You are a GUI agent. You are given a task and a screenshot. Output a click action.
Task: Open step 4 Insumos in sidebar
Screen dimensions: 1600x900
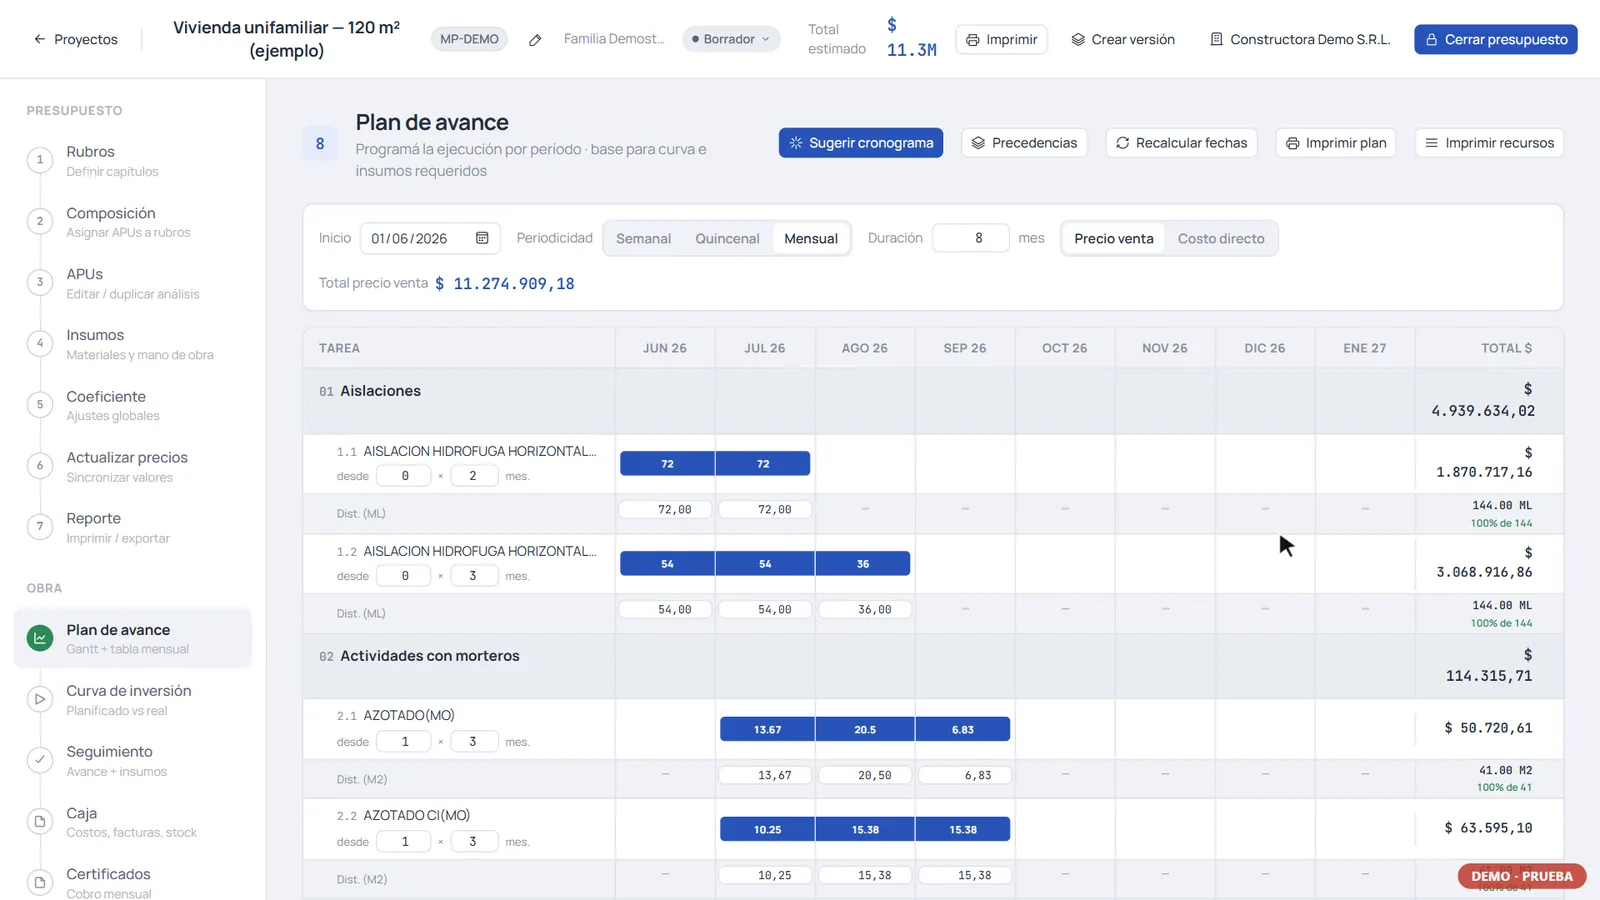(133, 344)
